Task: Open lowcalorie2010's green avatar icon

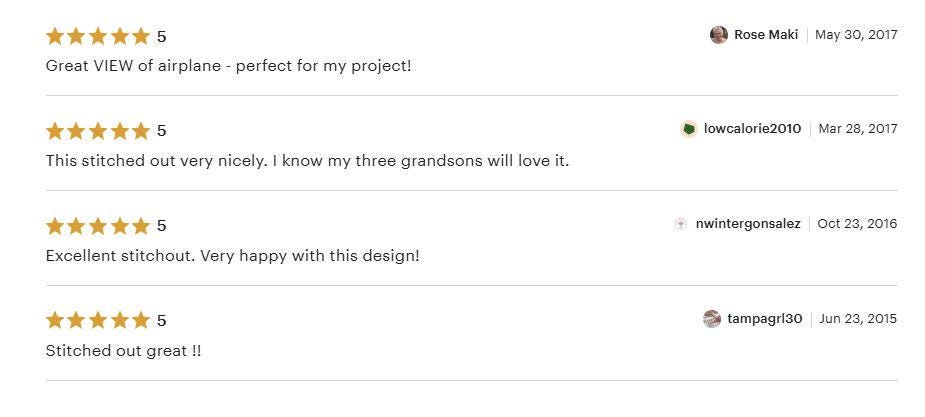Action: coord(688,129)
